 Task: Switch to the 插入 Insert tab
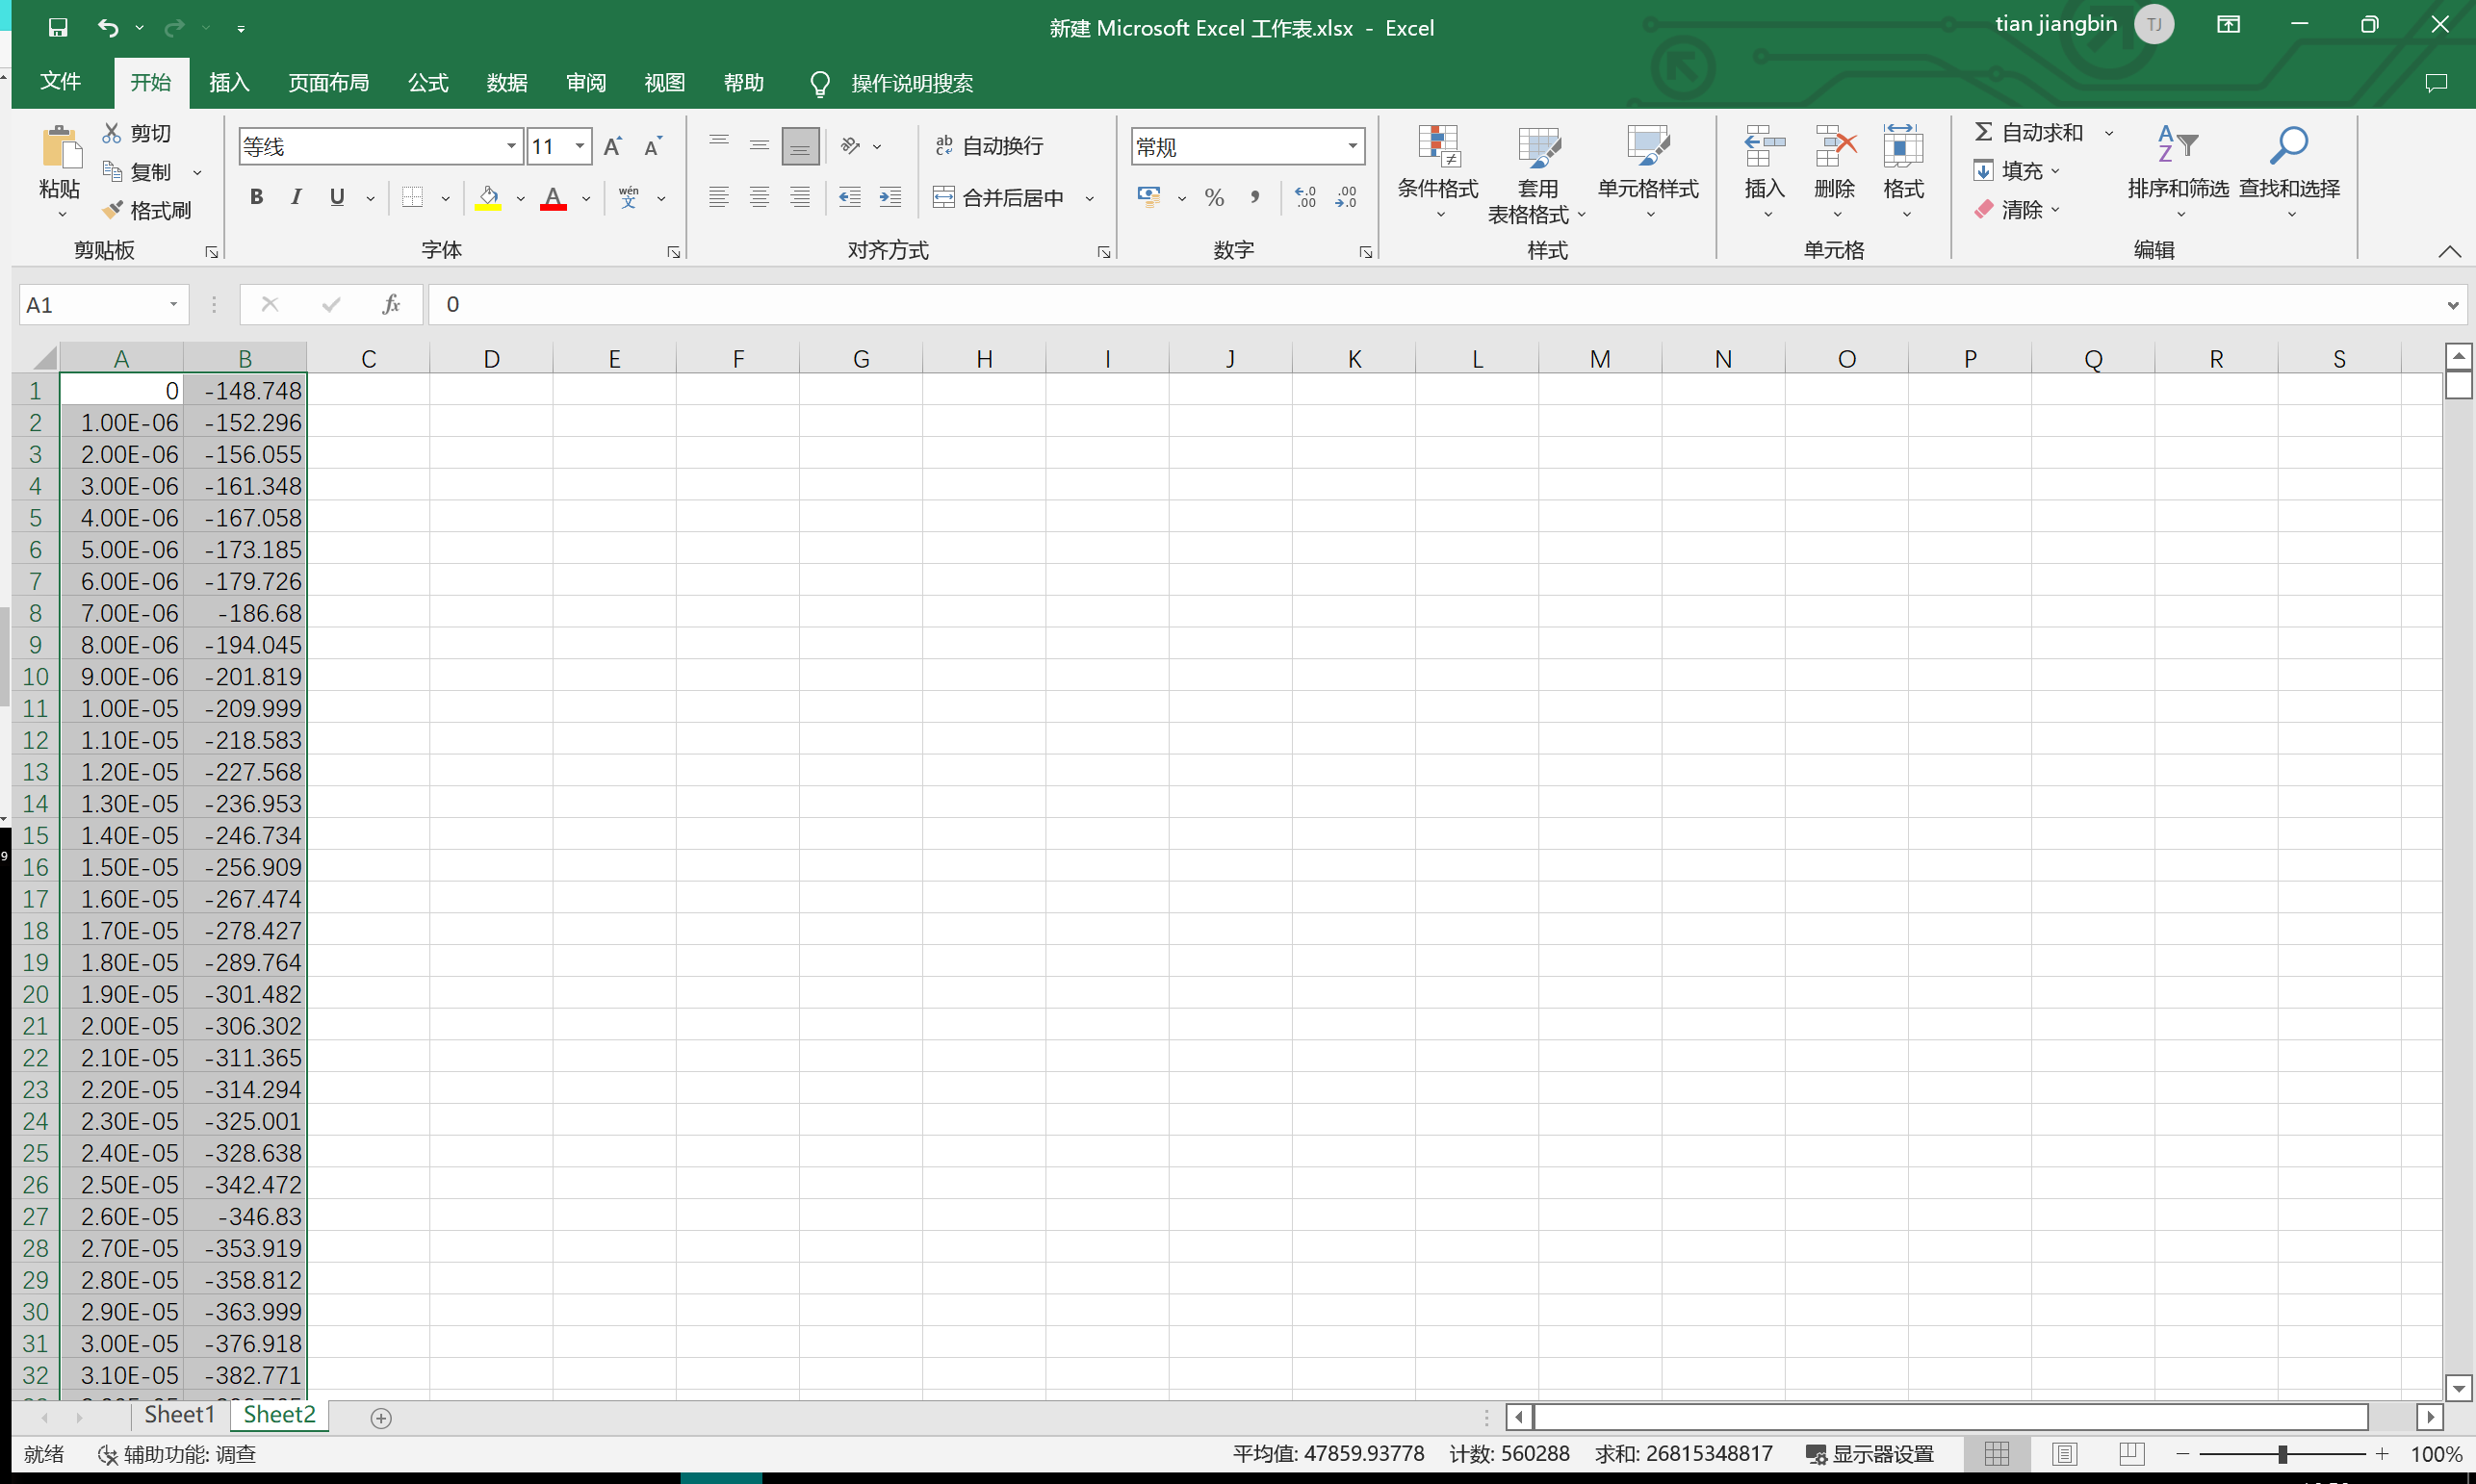click(229, 82)
